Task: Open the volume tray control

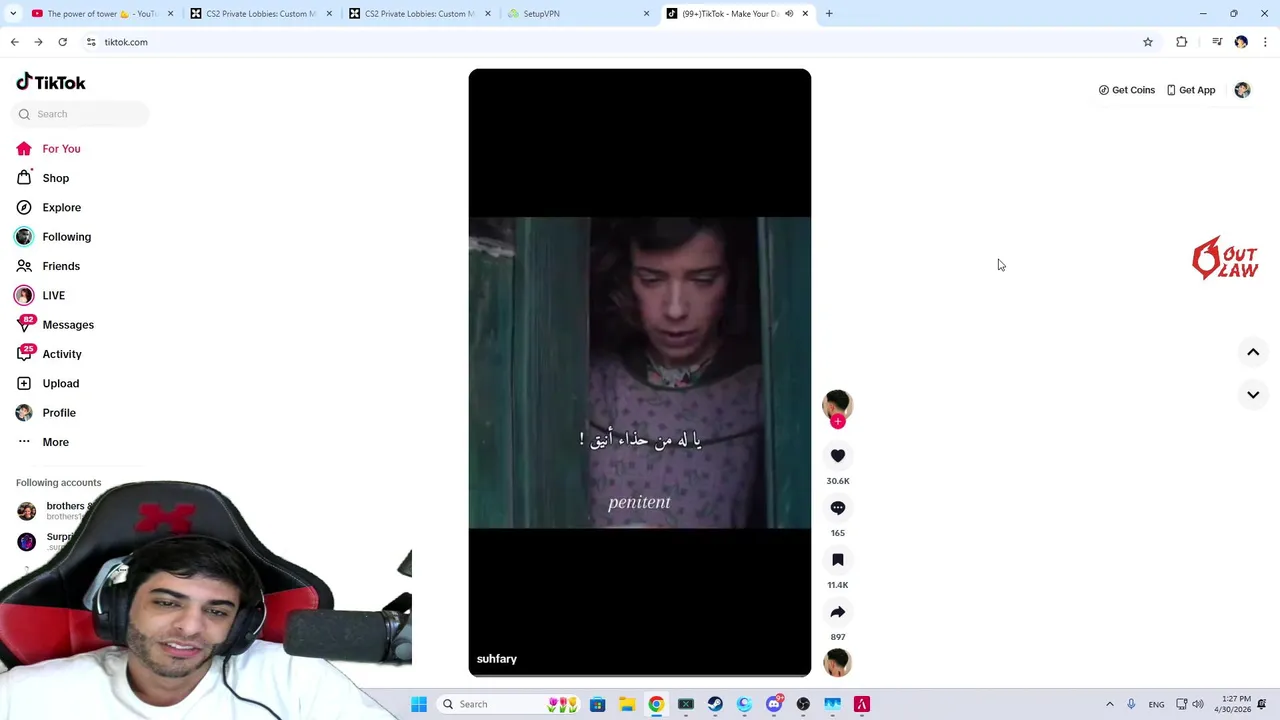Action: [x=1198, y=704]
